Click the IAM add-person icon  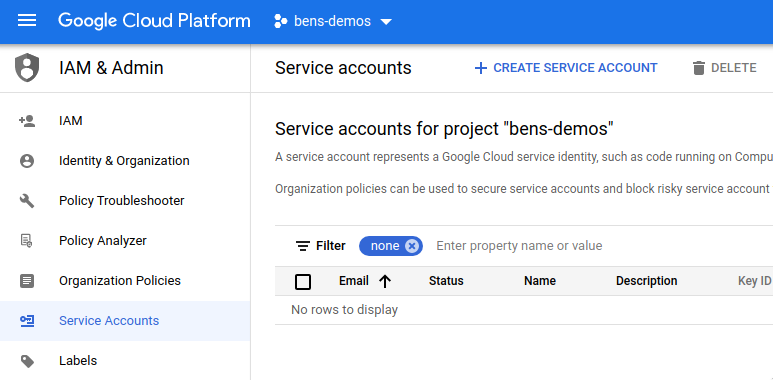tap(27, 121)
